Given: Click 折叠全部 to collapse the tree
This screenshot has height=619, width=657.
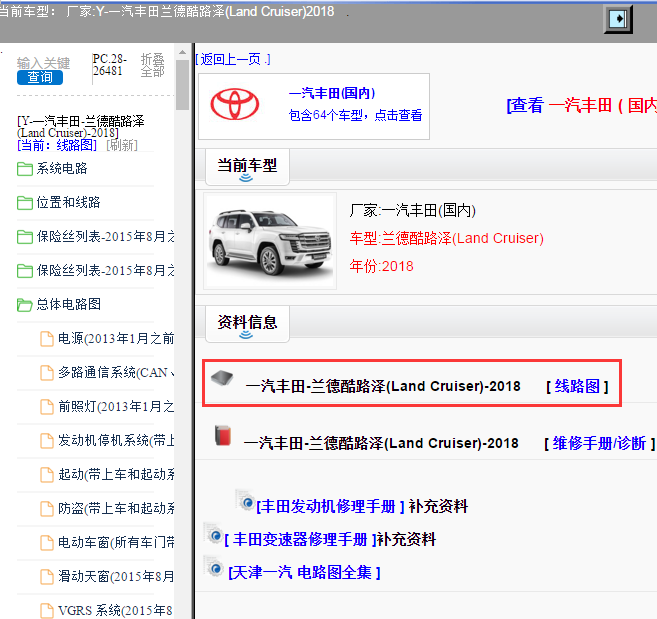Looking at the screenshot, I should (152, 65).
